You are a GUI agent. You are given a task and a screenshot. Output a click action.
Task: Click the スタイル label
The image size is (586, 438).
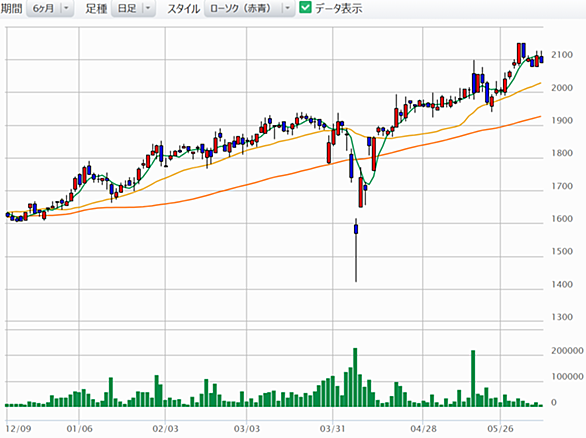click(x=183, y=8)
